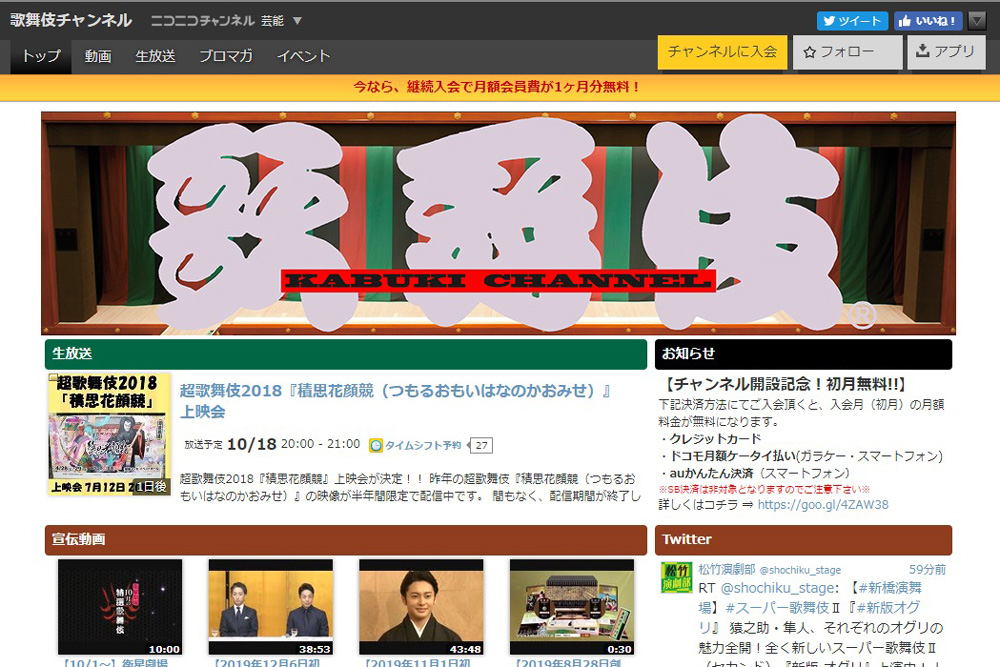Open the https://goo.gl/4ZAW38 link
This screenshot has height=667, width=1000.
coord(823,504)
